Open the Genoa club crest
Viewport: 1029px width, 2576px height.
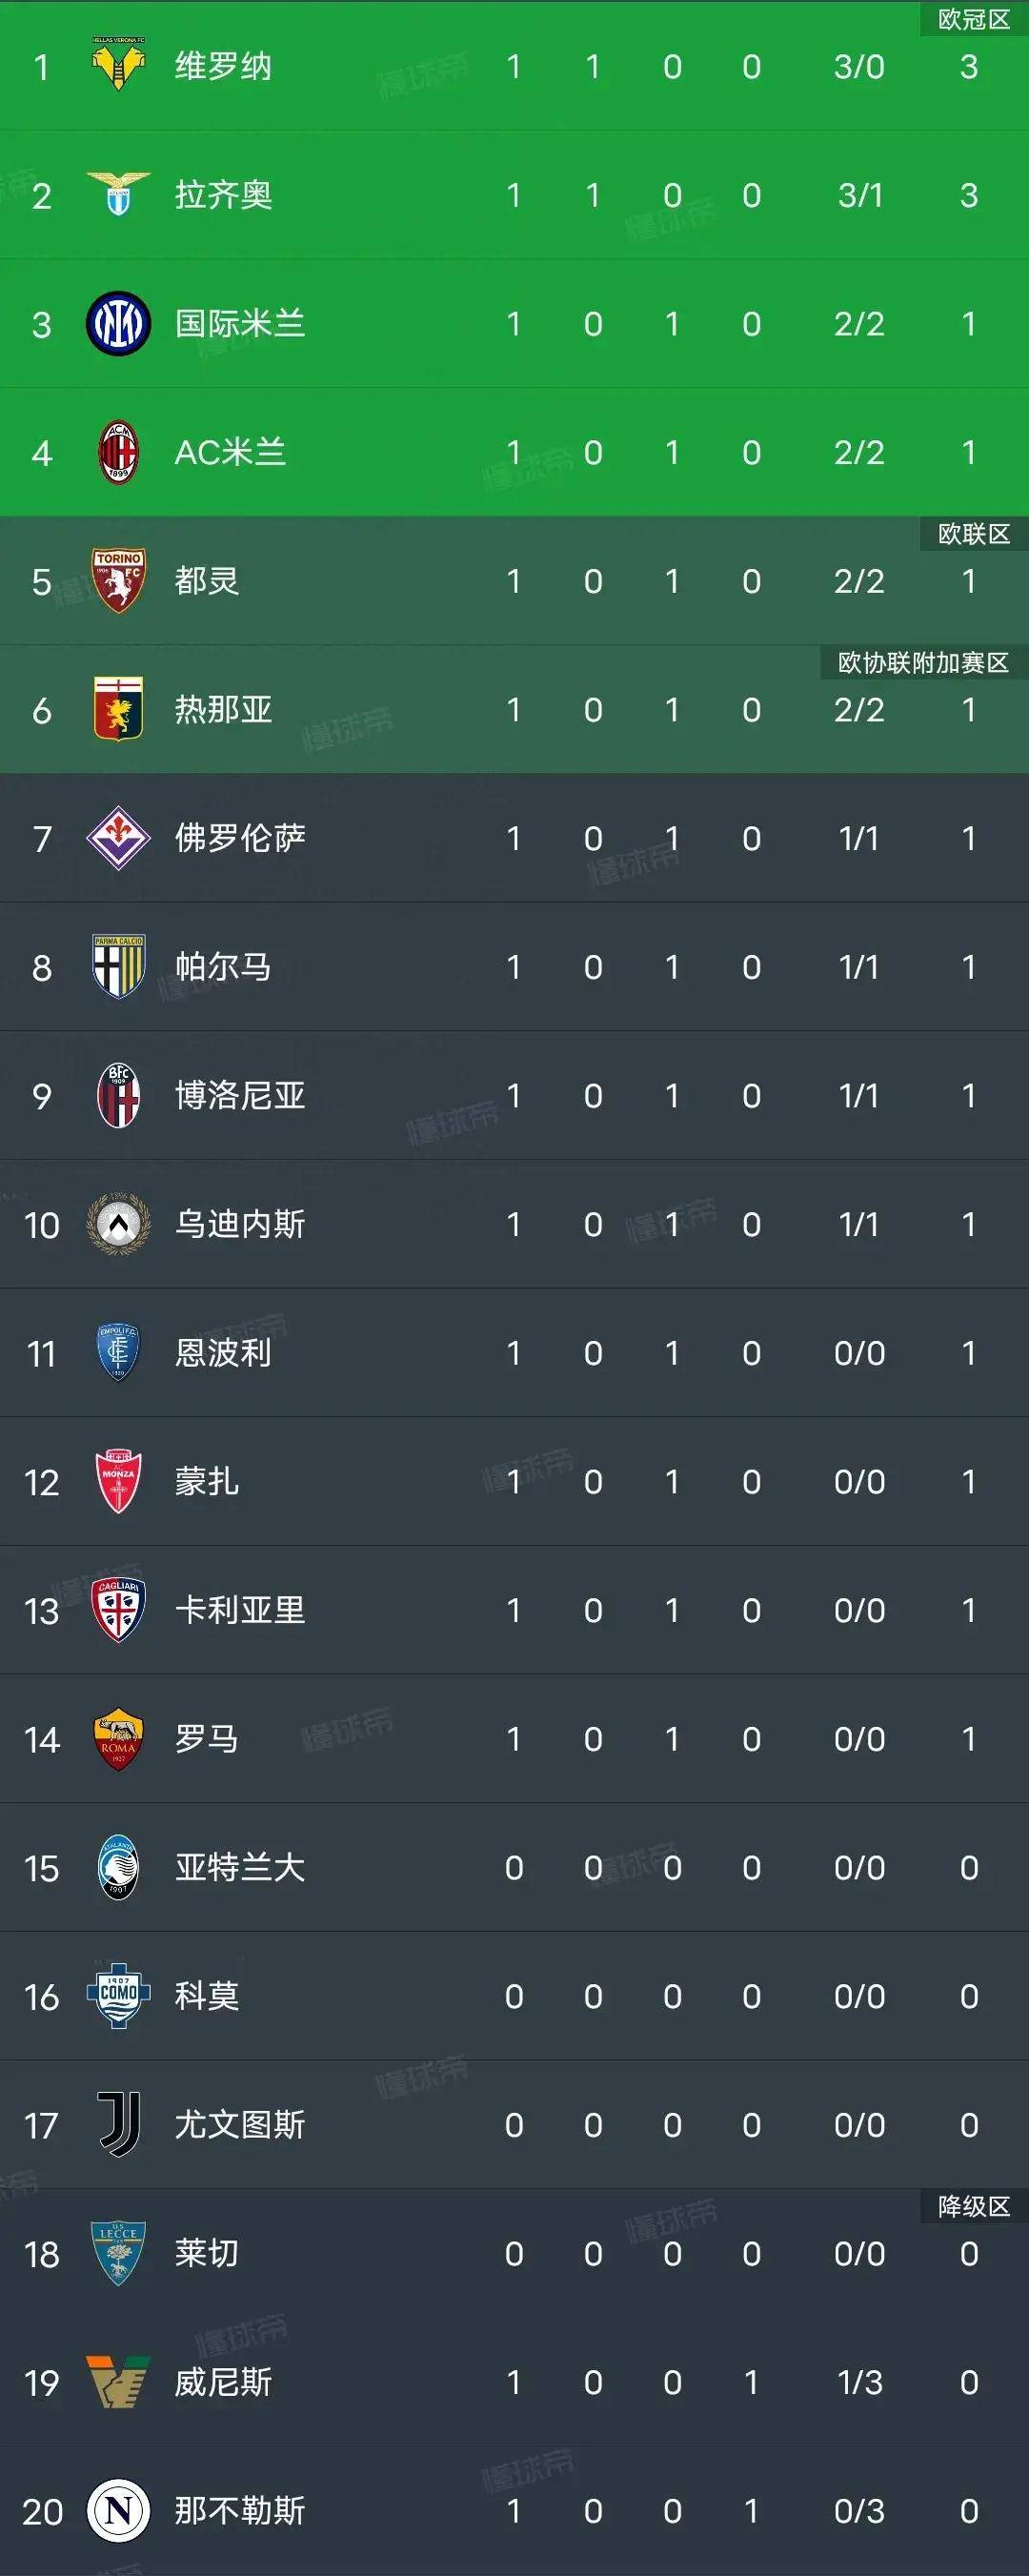click(x=118, y=709)
